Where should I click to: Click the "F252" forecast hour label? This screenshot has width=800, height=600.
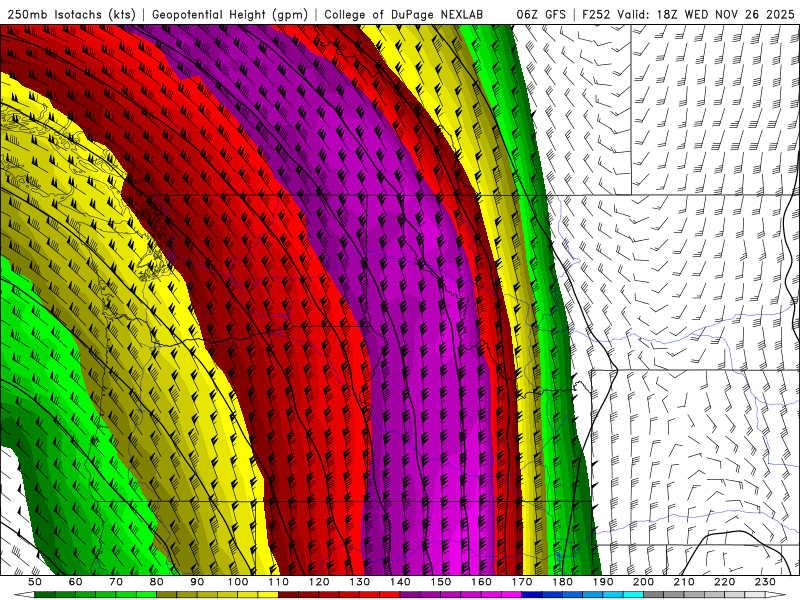click(x=596, y=14)
